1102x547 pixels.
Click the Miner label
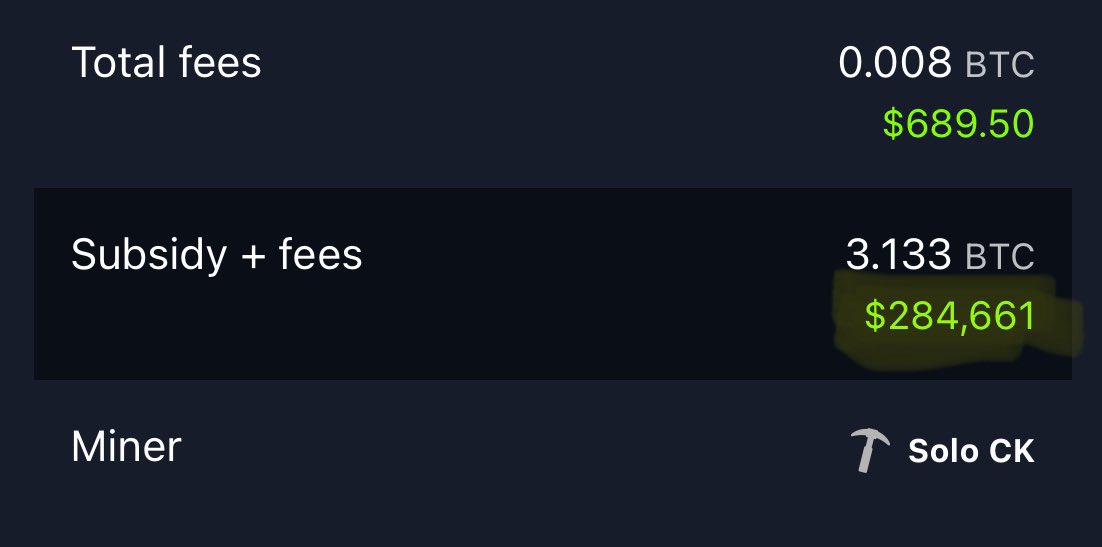(126, 446)
